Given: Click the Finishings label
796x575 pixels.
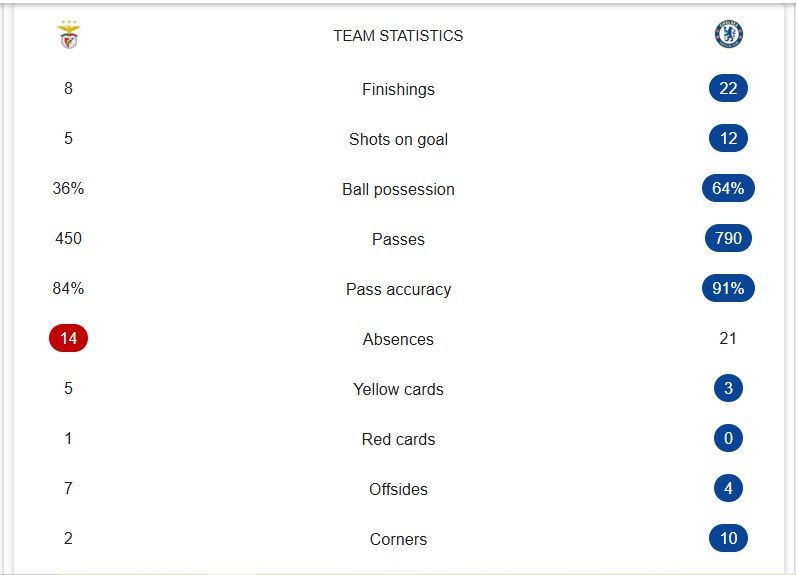Looking at the screenshot, I should point(398,89).
